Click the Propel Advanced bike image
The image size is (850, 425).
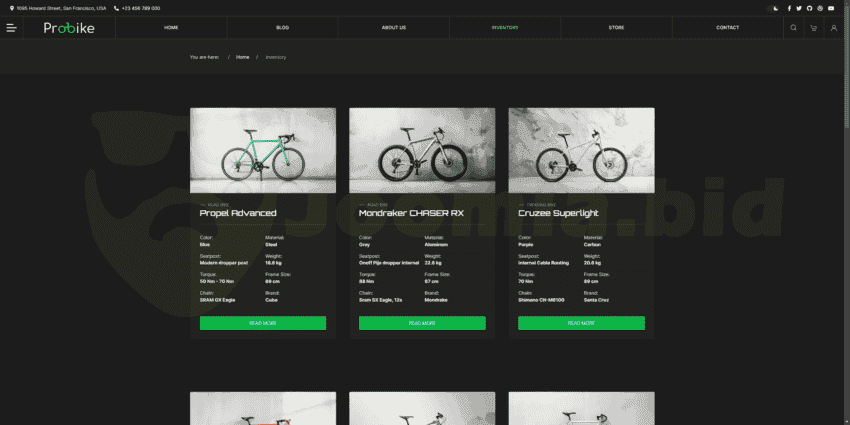(x=263, y=150)
